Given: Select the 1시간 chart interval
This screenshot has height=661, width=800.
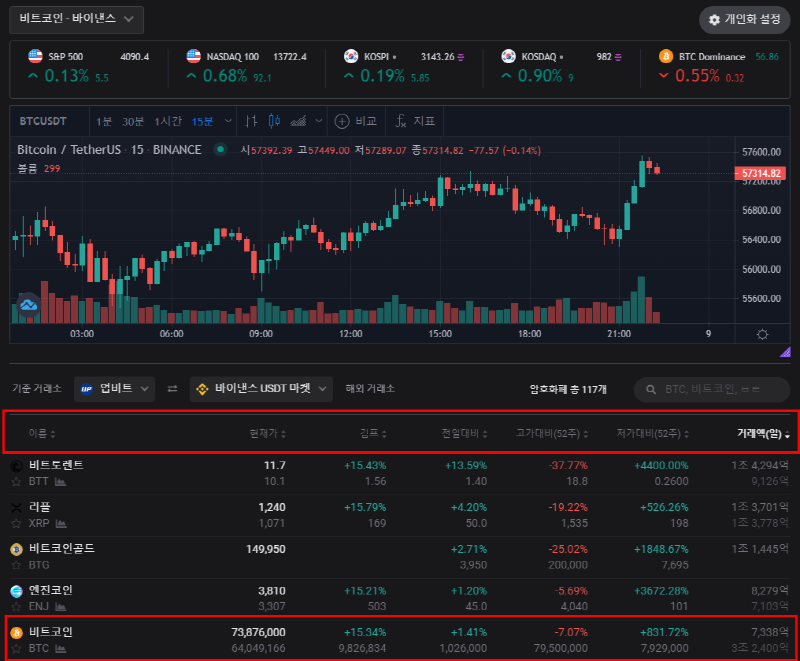Looking at the screenshot, I should tap(168, 121).
